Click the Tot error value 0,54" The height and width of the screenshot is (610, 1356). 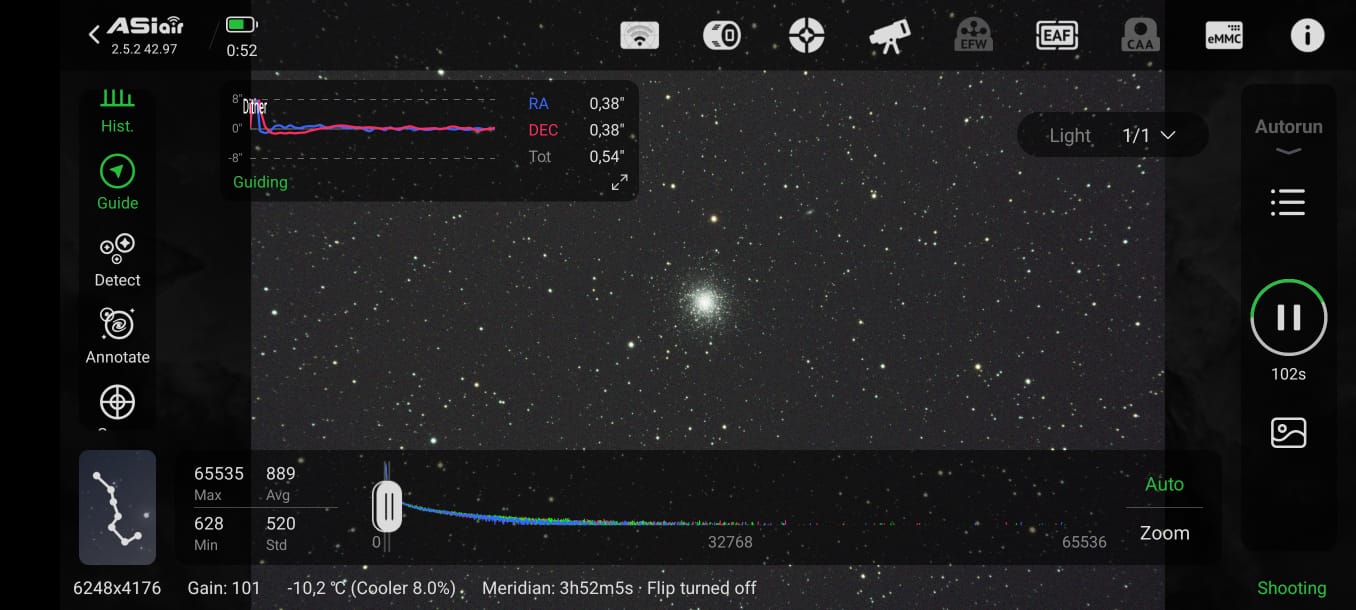click(607, 156)
